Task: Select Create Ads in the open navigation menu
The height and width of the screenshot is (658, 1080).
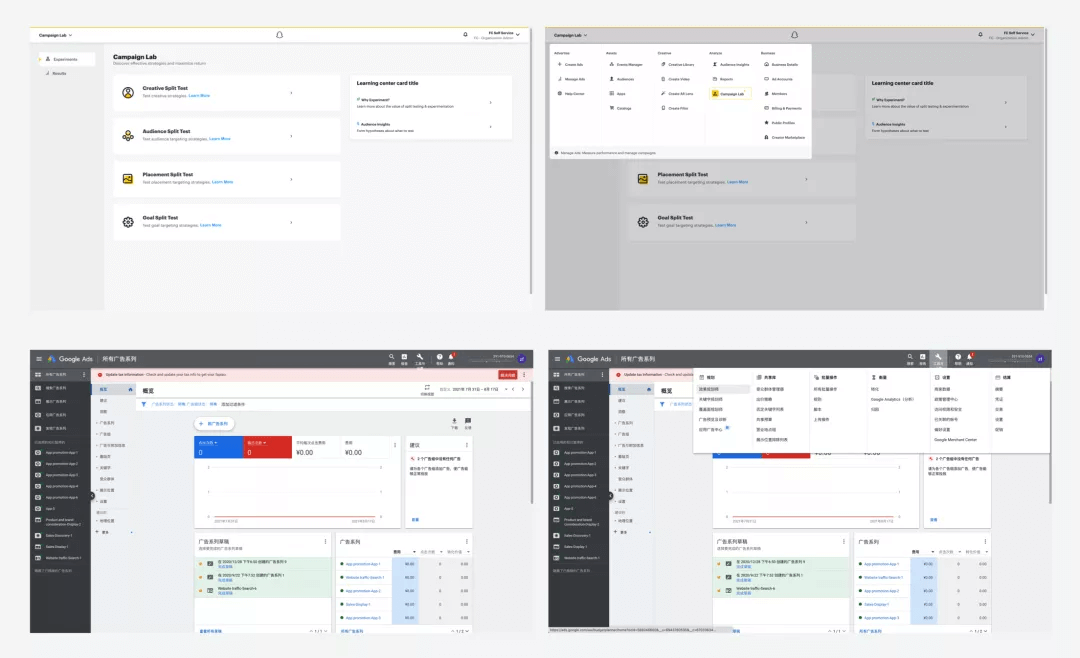Action: pos(570,65)
